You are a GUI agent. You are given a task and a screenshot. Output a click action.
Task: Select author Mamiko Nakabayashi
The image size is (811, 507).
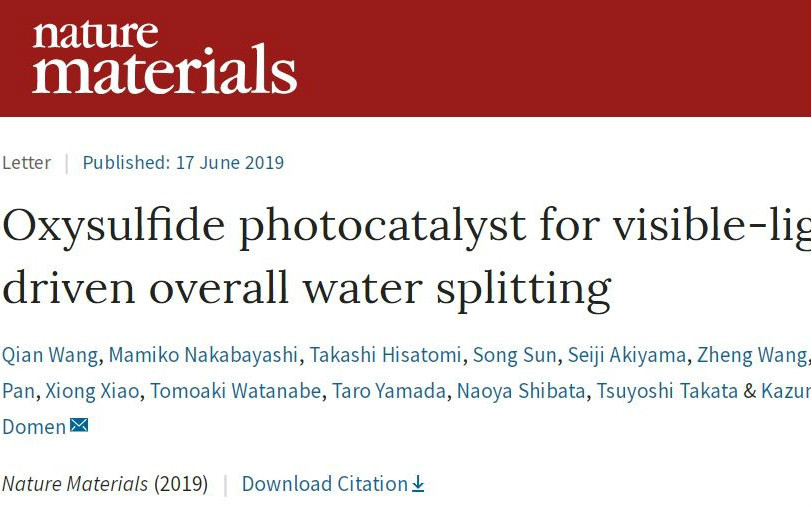203,355
